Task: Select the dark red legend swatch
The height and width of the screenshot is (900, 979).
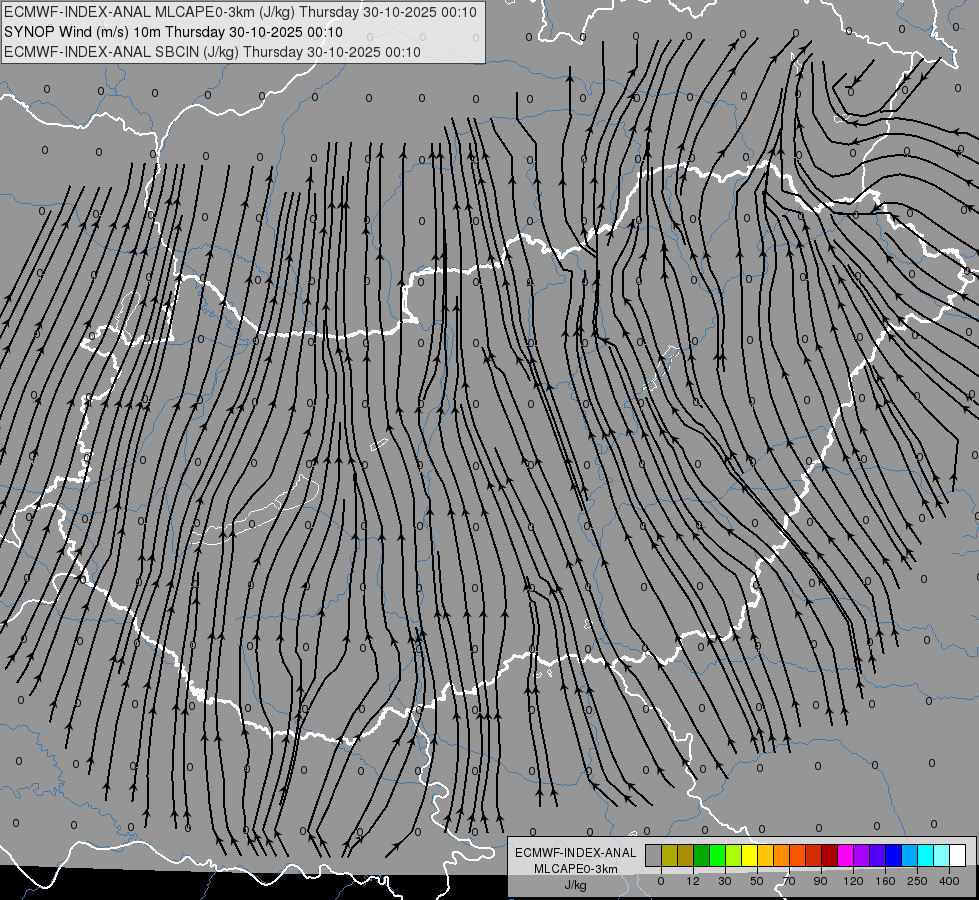Action: (x=829, y=855)
